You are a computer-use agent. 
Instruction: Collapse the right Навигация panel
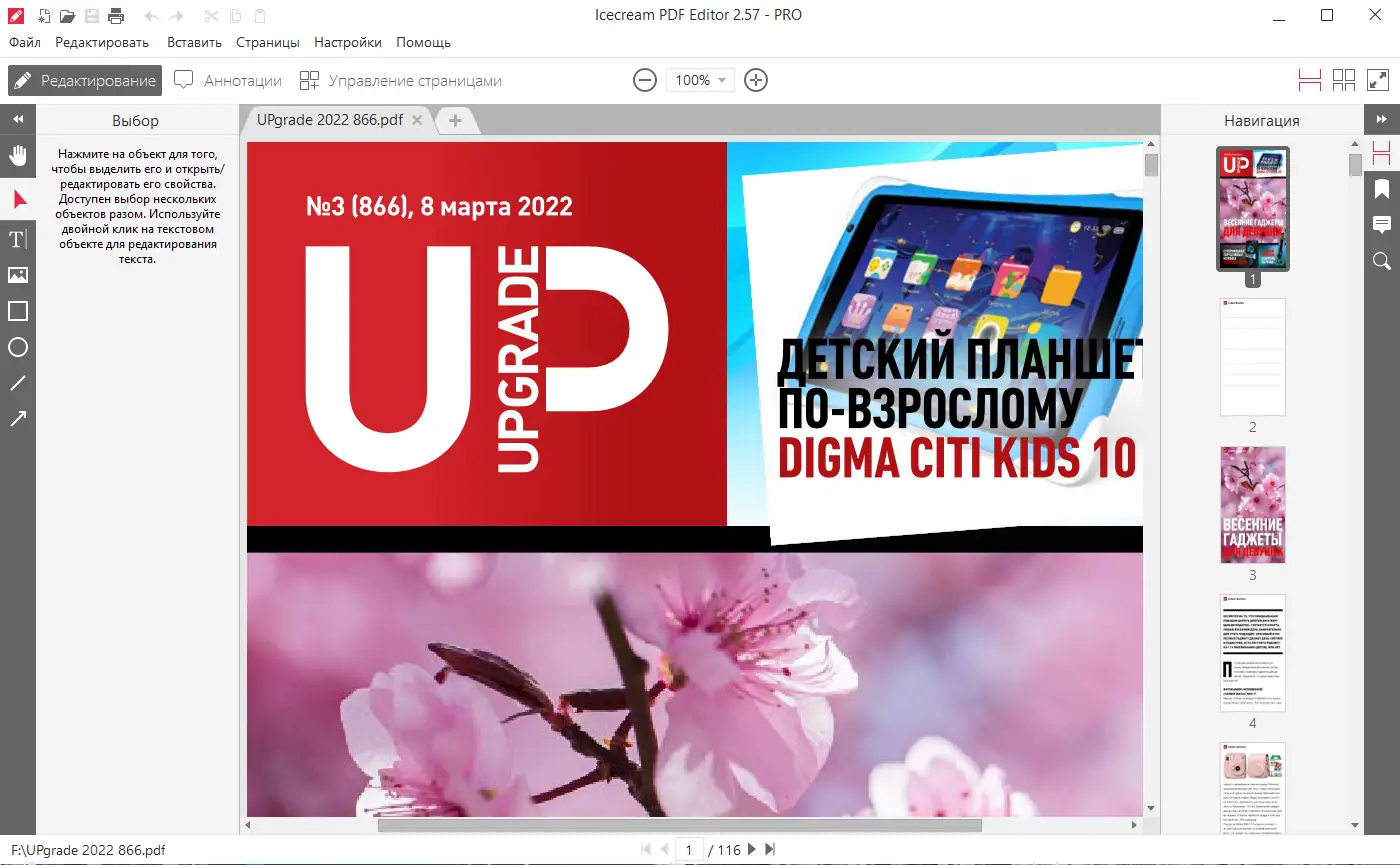(x=1382, y=119)
